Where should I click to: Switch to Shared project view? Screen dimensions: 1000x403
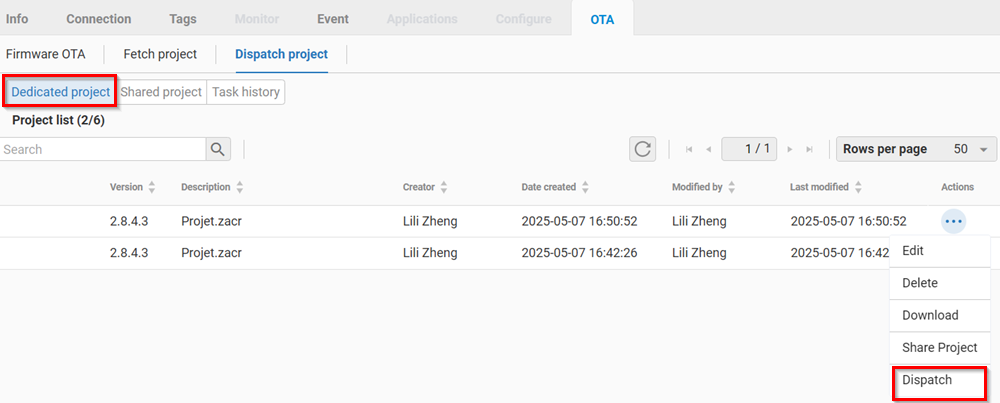(161, 92)
